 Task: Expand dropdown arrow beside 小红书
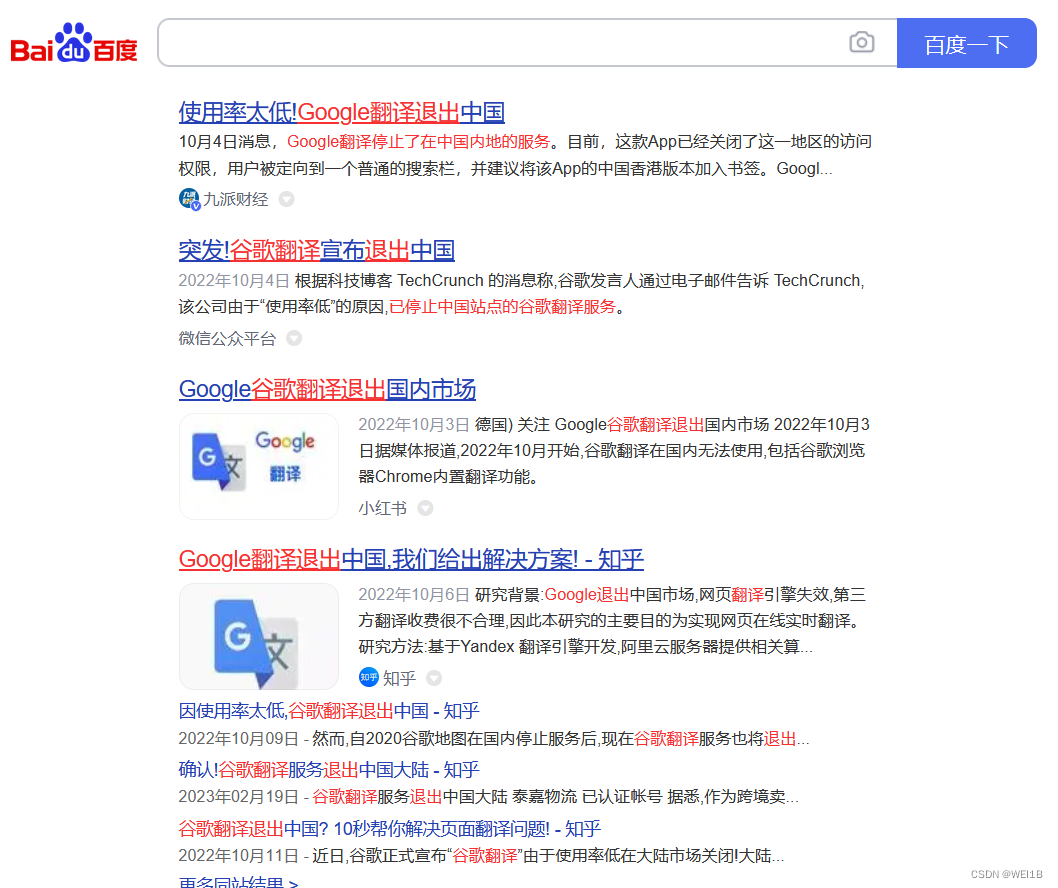[425, 508]
